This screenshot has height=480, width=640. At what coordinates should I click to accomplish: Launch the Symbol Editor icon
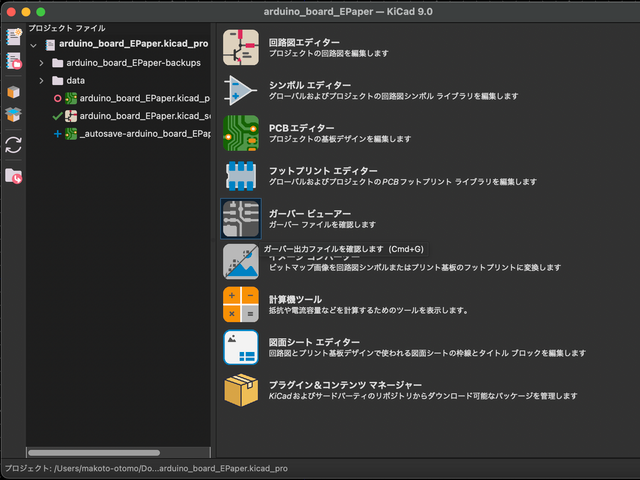[241, 90]
